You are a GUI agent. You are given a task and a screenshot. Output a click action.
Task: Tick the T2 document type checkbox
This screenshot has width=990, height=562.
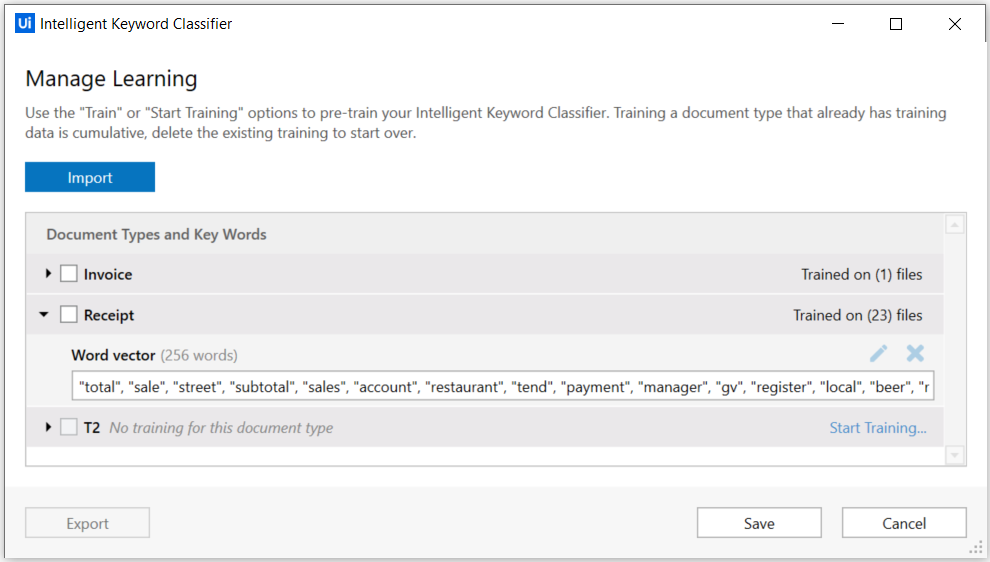(x=68, y=427)
